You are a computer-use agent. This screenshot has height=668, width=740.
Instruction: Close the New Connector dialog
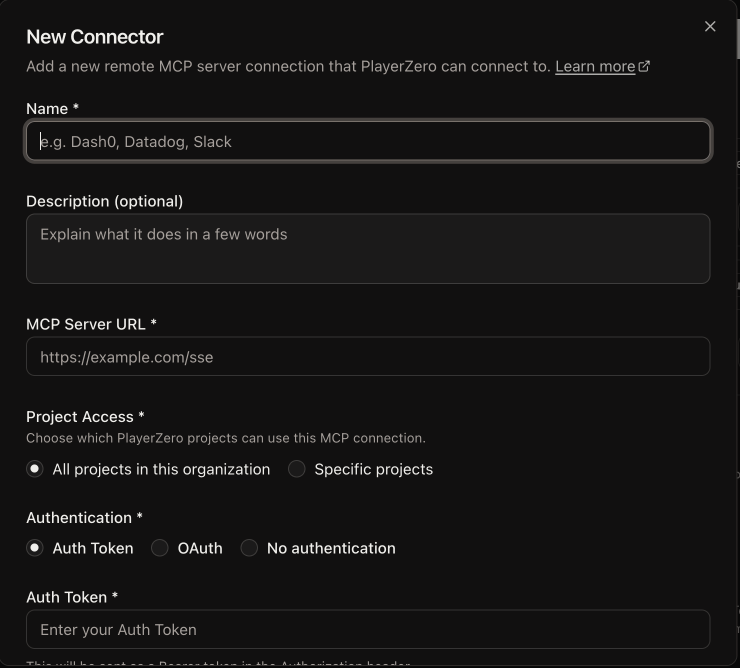coord(710,26)
